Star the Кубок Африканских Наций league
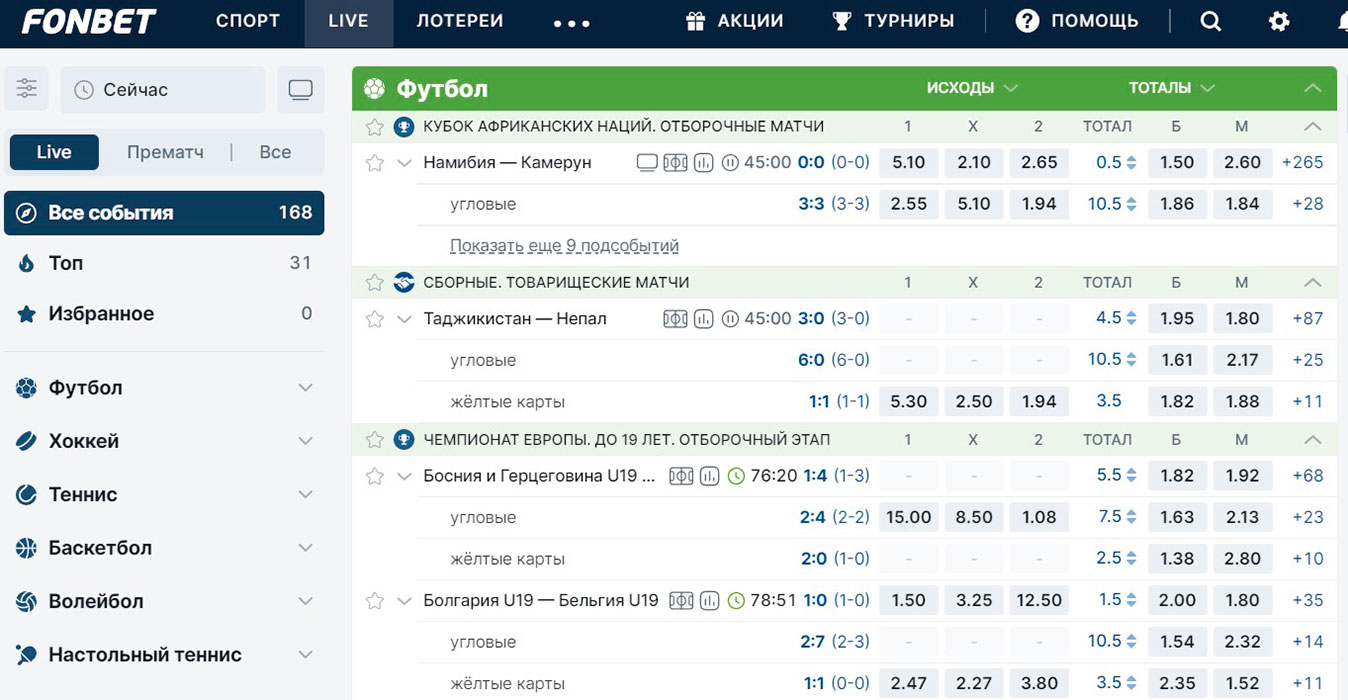This screenshot has height=700, width=1348. pos(375,127)
